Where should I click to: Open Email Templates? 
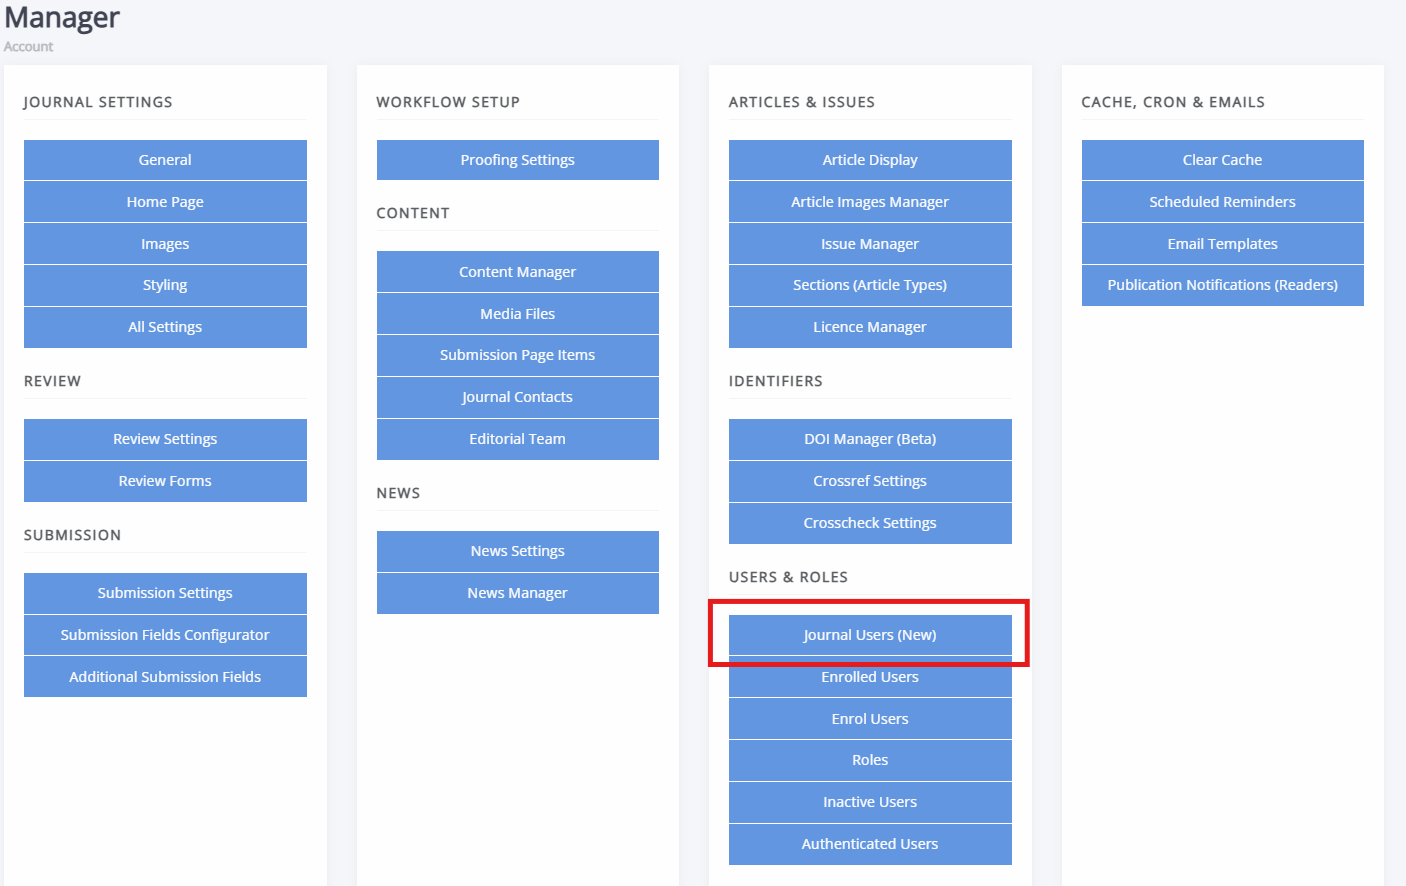[1223, 244]
